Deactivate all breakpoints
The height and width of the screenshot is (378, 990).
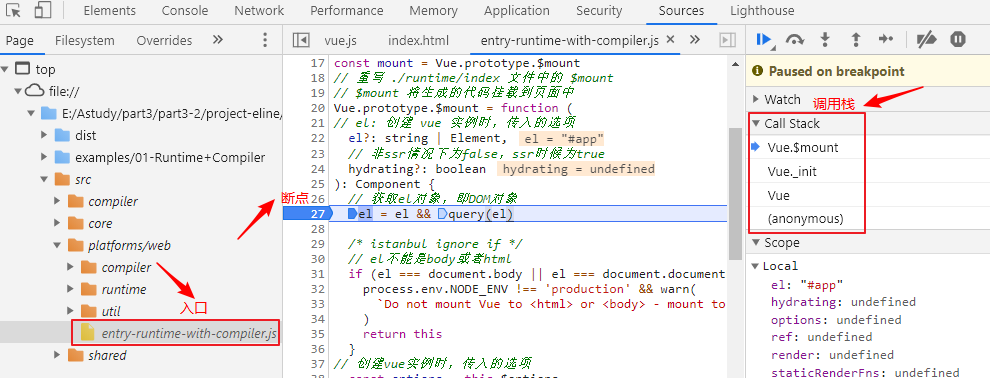927,40
